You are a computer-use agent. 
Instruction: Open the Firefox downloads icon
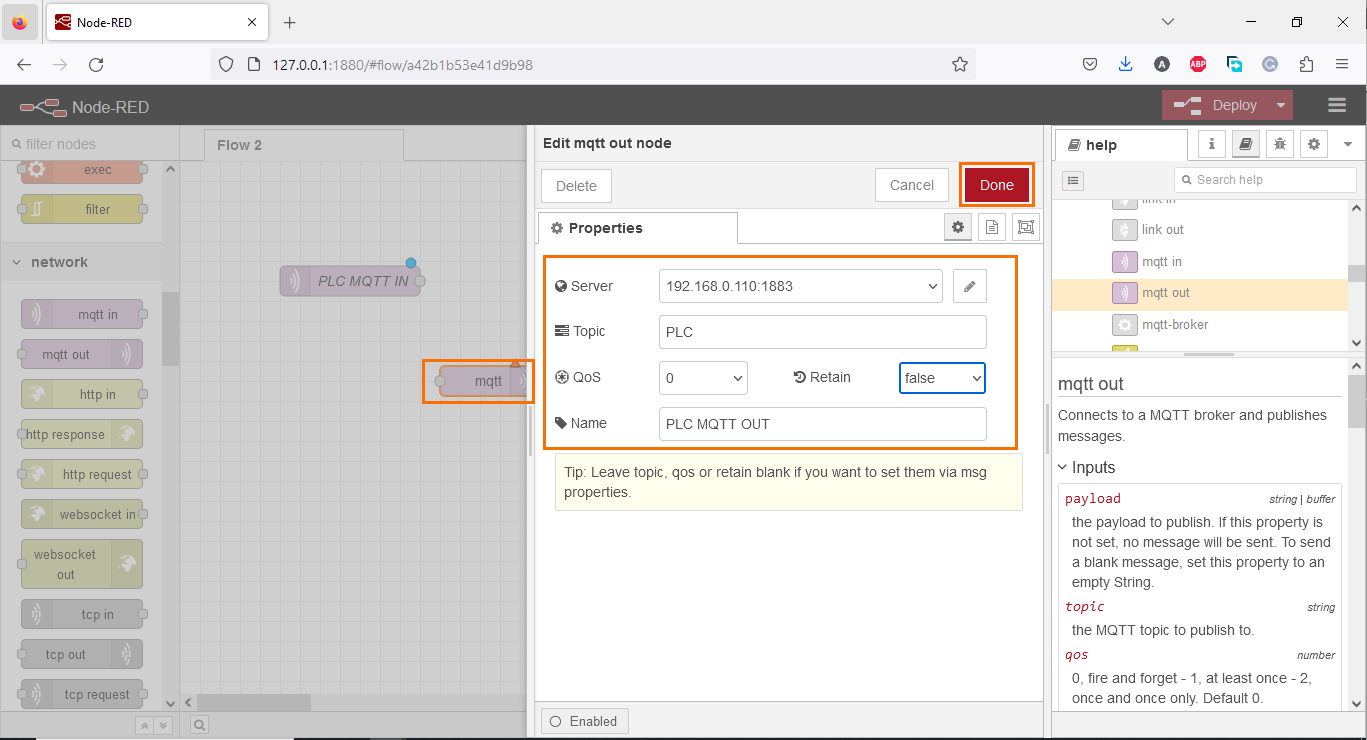[x=1125, y=64]
